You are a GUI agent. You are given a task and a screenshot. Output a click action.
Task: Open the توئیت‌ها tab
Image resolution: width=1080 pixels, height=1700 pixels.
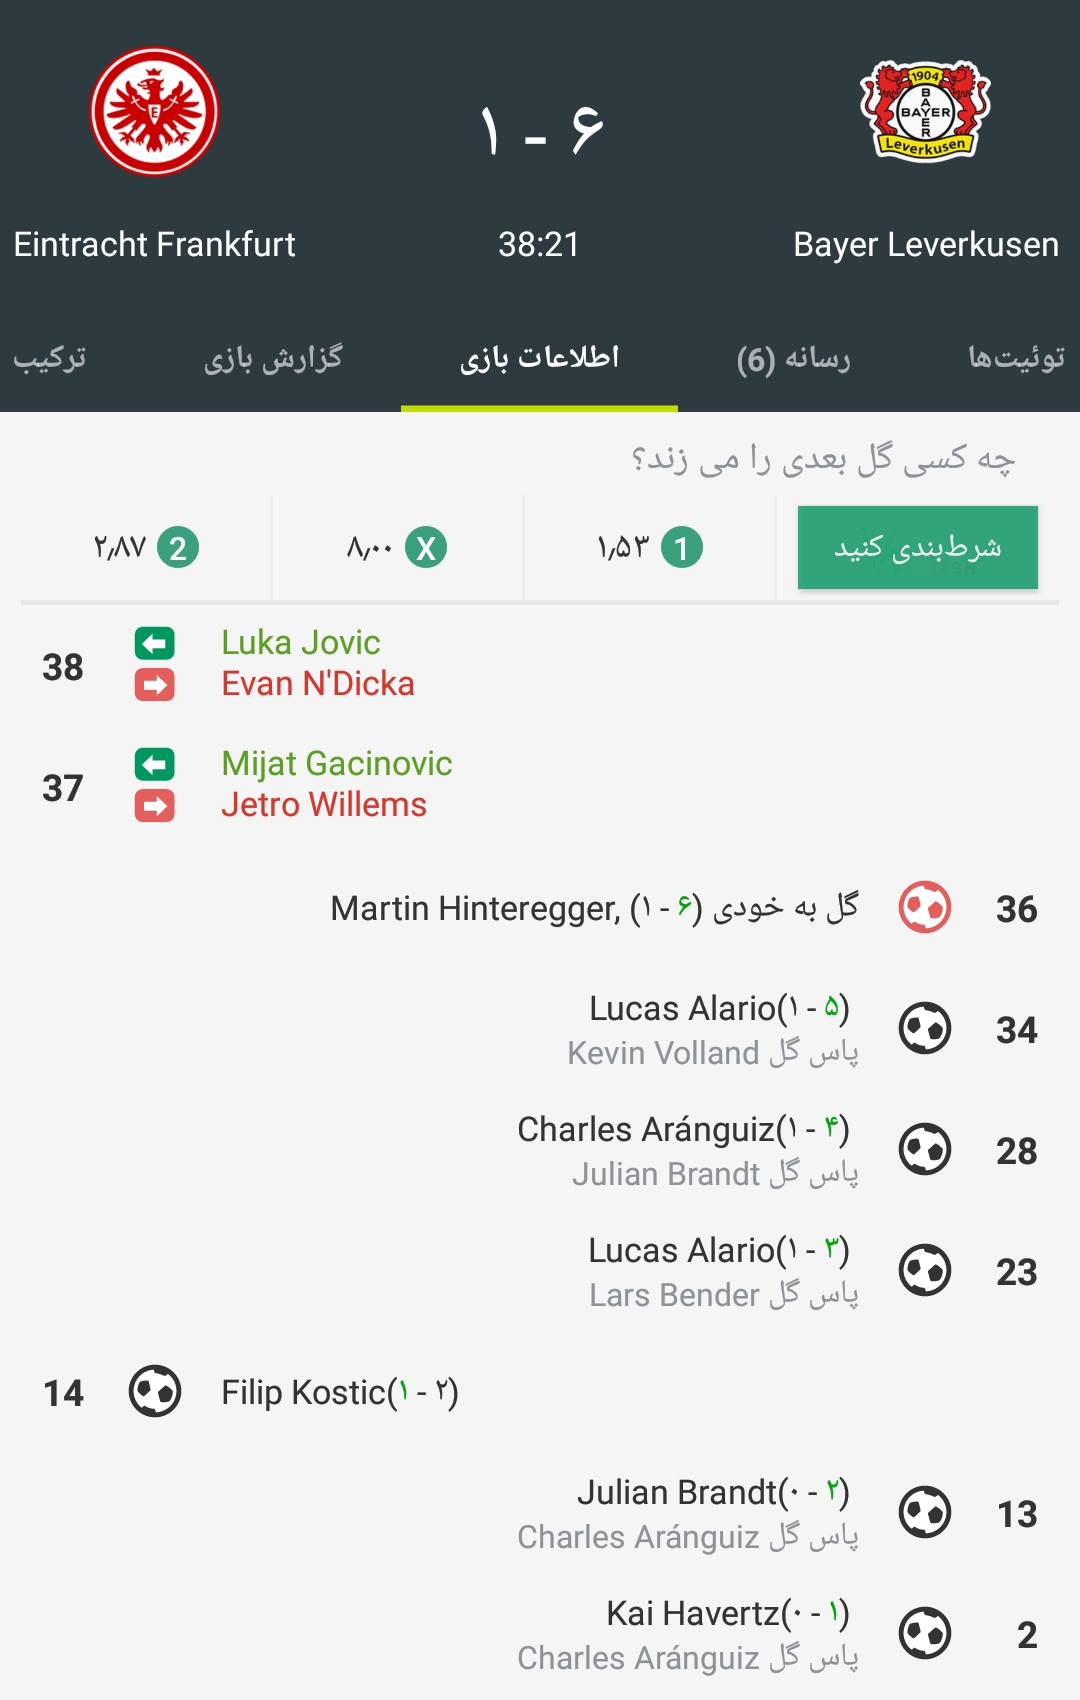coord(1016,358)
